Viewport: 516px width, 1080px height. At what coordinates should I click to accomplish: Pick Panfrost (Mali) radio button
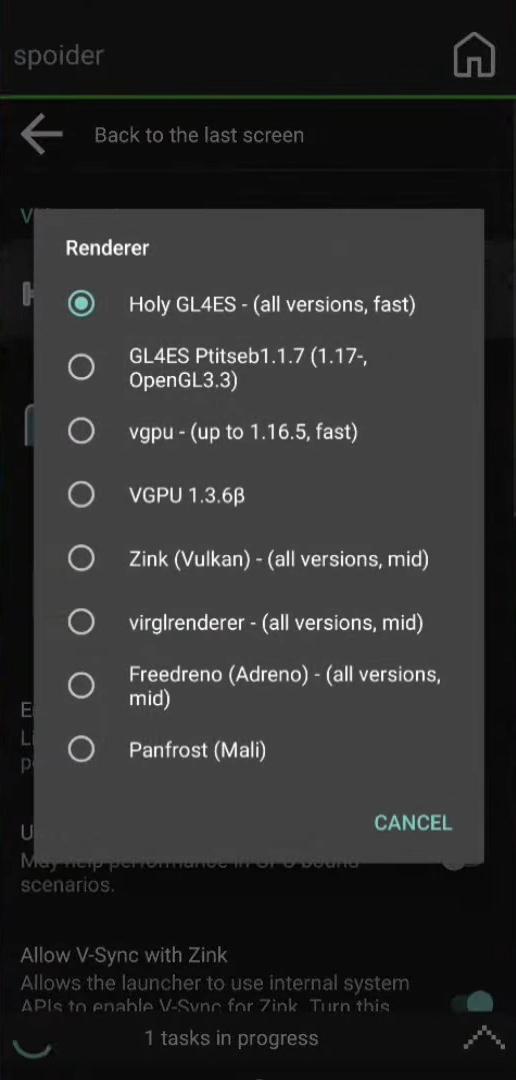point(81,749)
